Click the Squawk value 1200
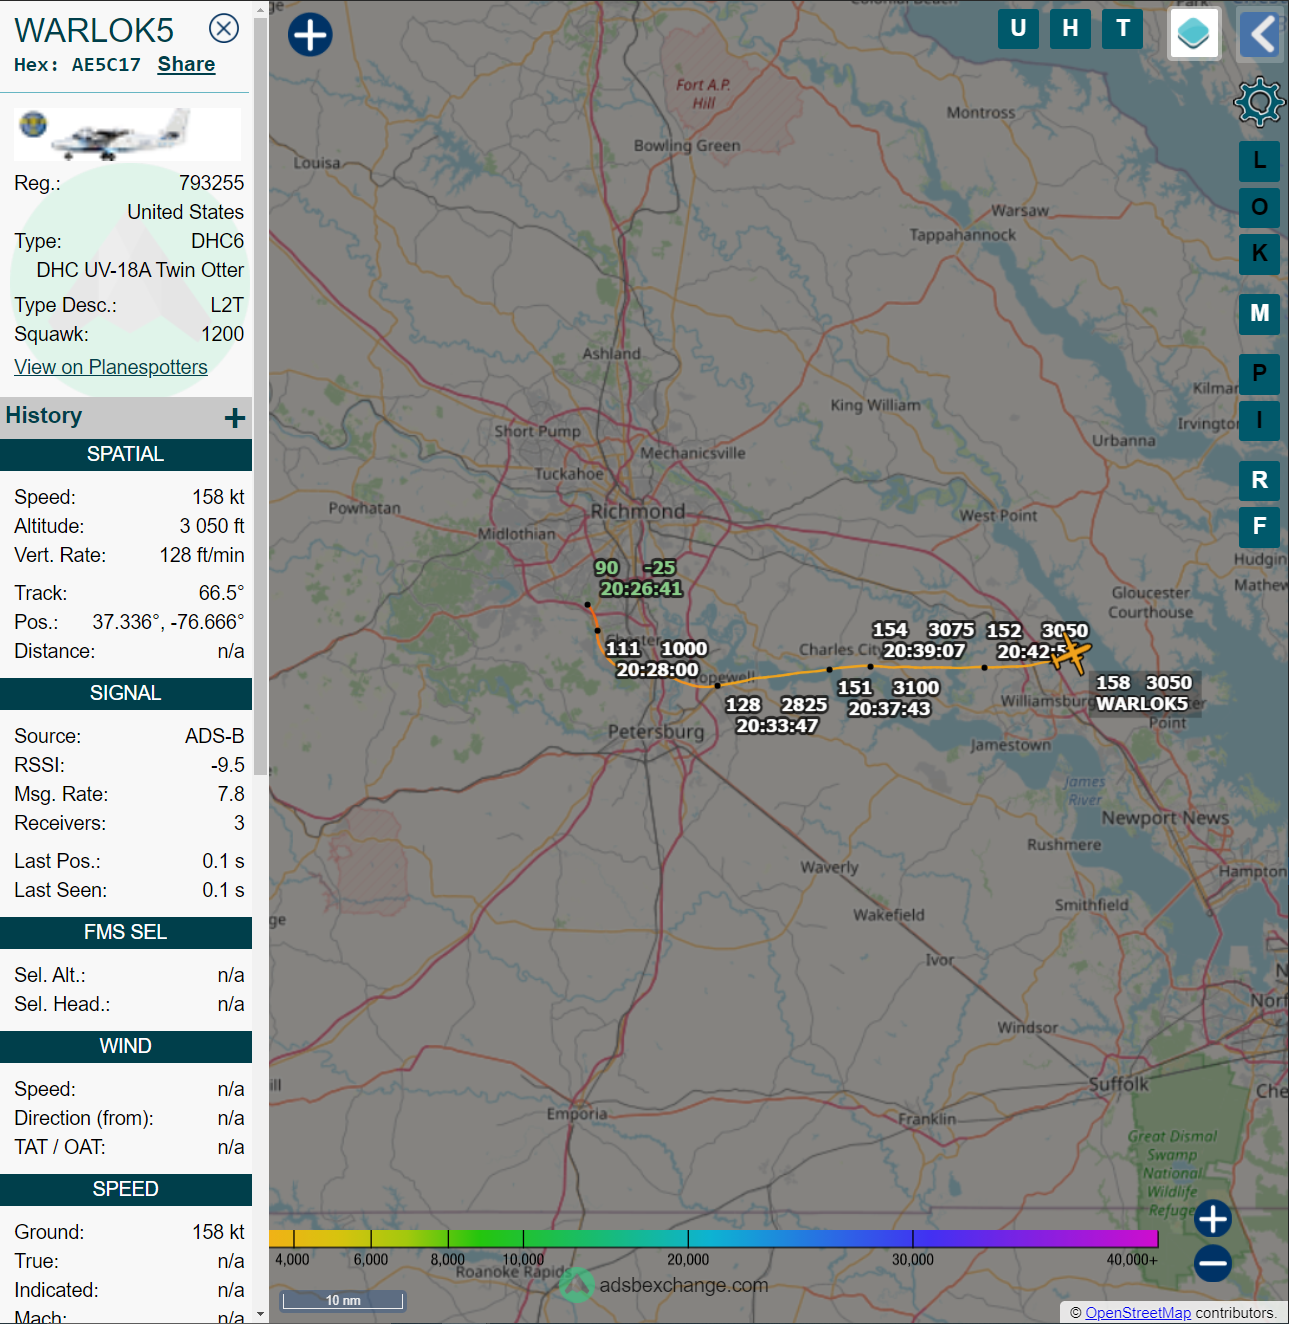The image size is (1289, 1324). 222,334
